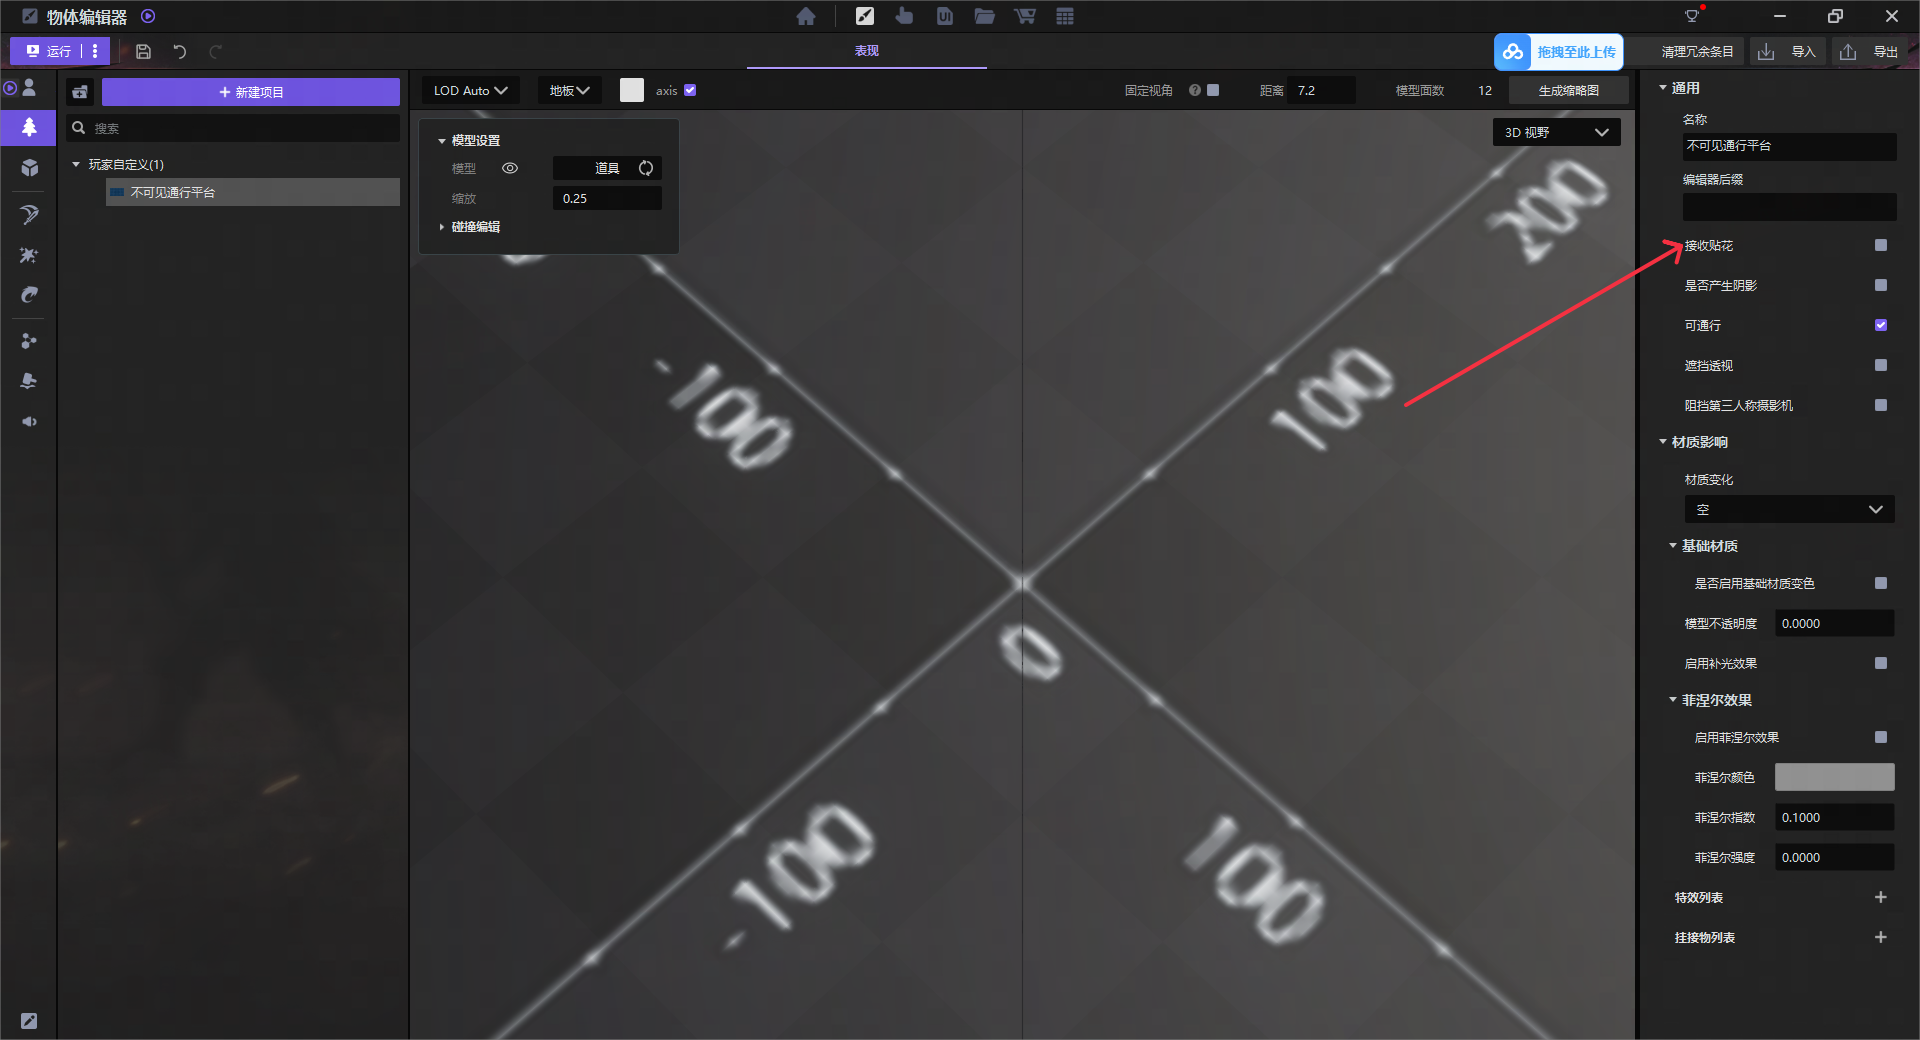The height and width of the screenshot is (1040, 1920).
Task: Toggle the axis checkbox
Action: click(x=690, y=90)
